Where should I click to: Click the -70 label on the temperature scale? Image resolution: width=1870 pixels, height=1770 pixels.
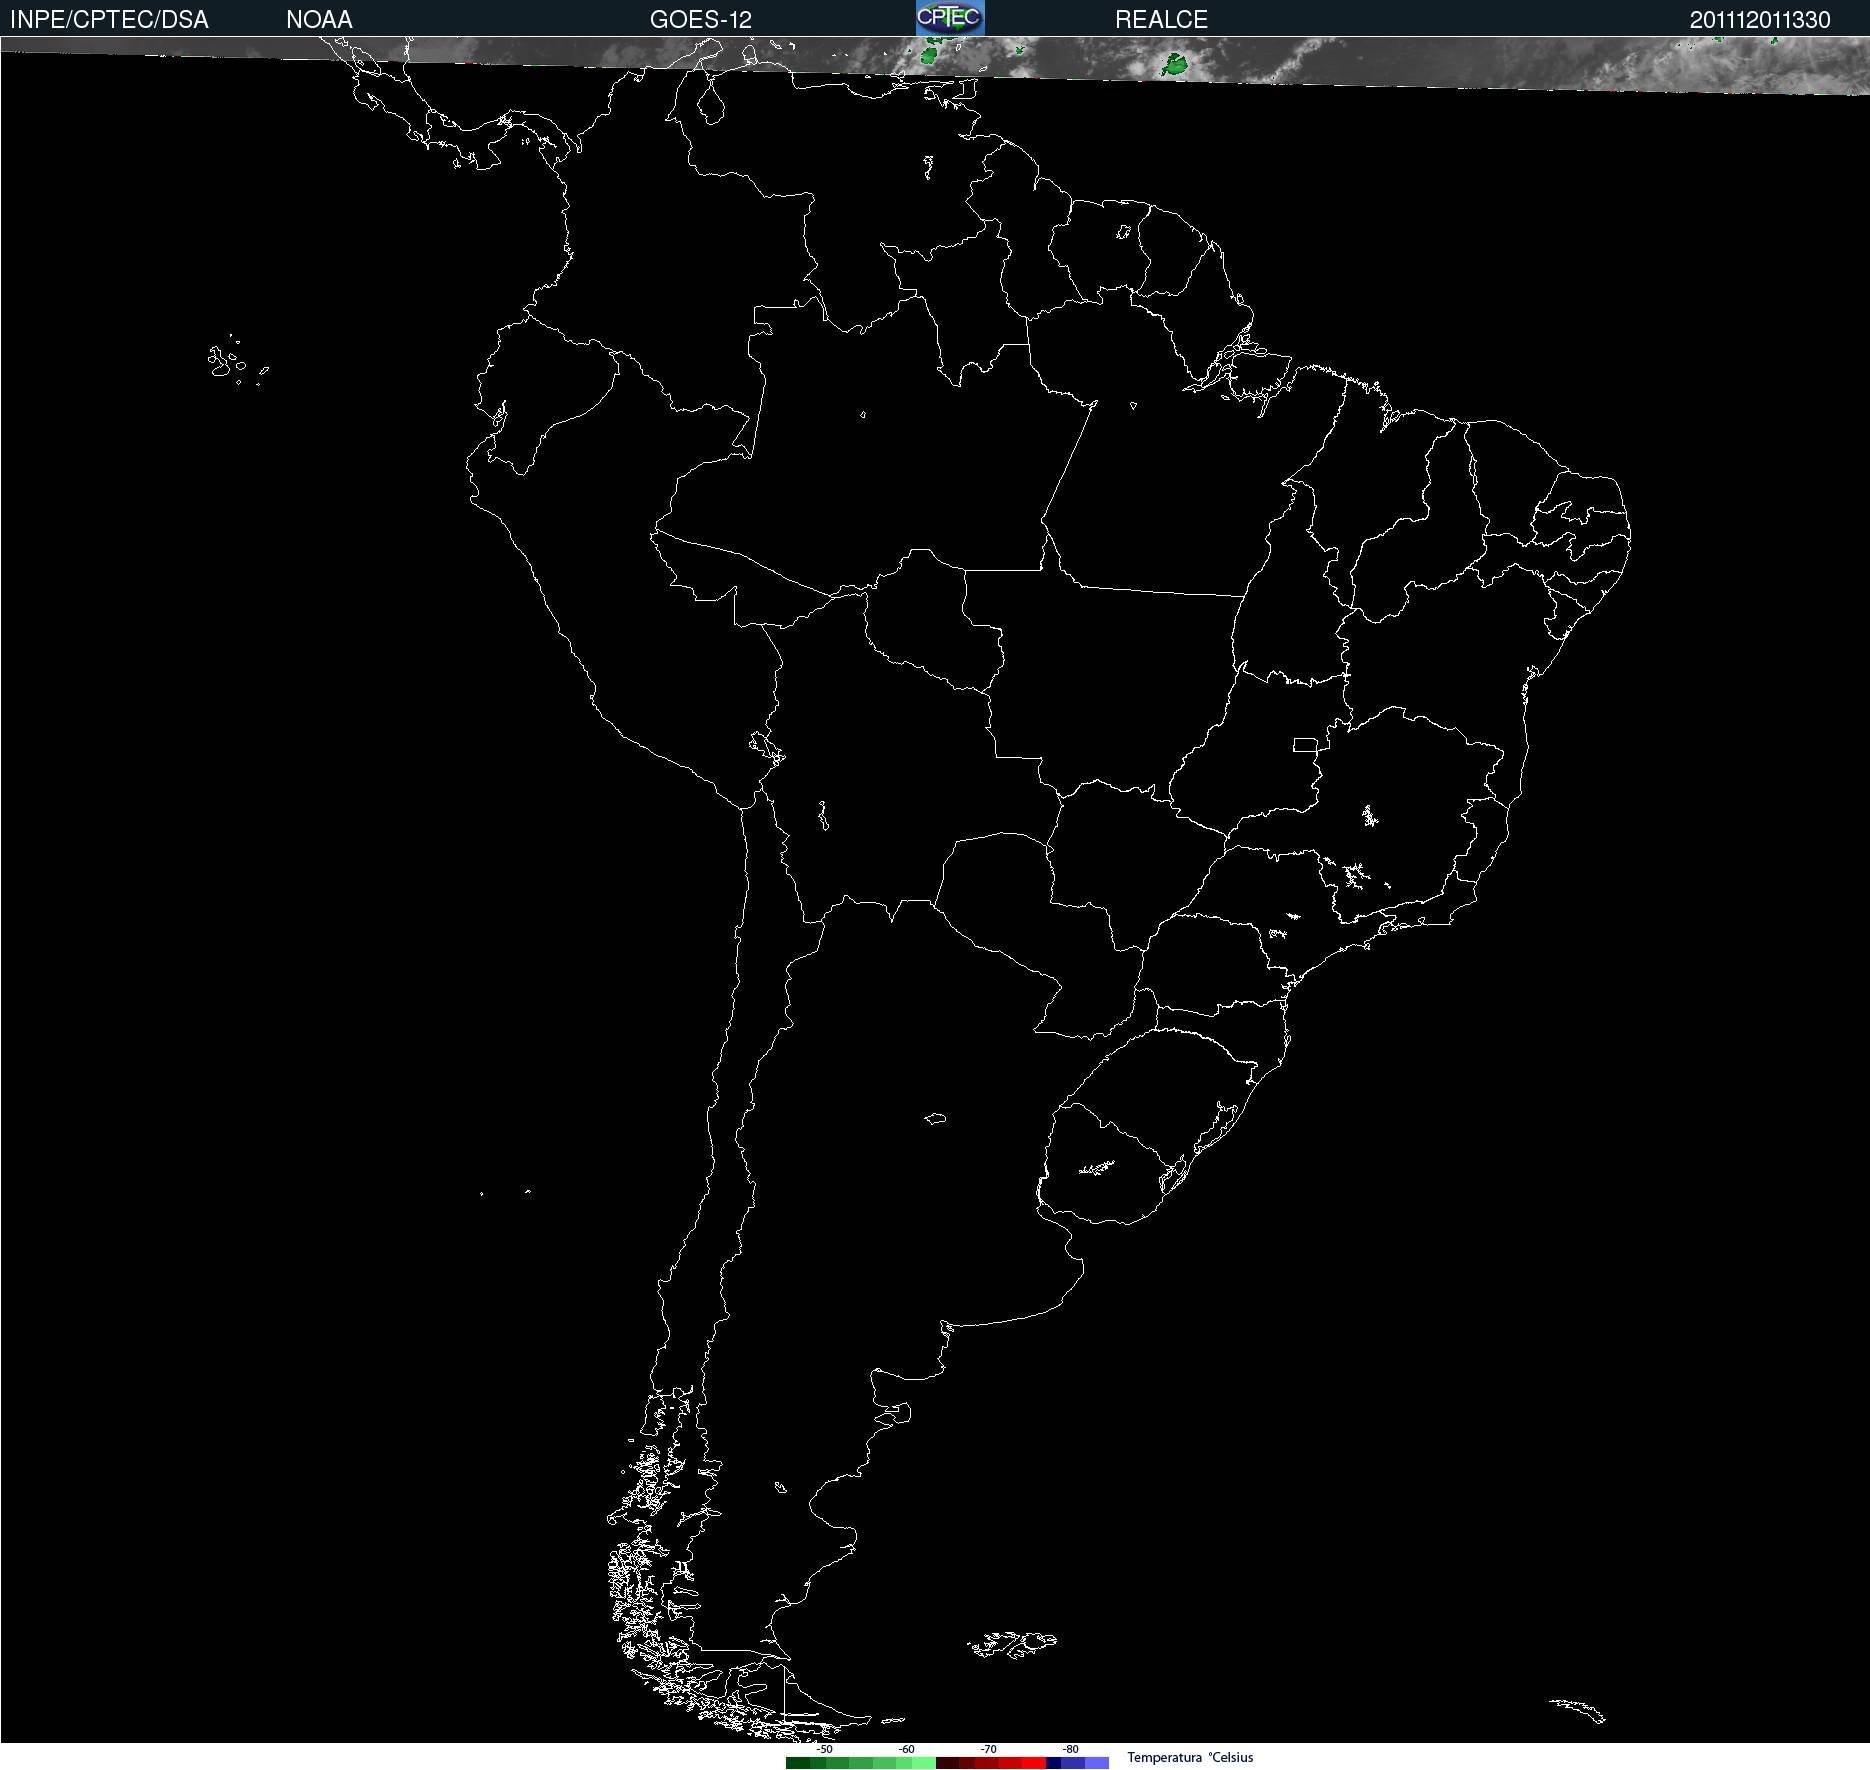[x=988, y=1750]
